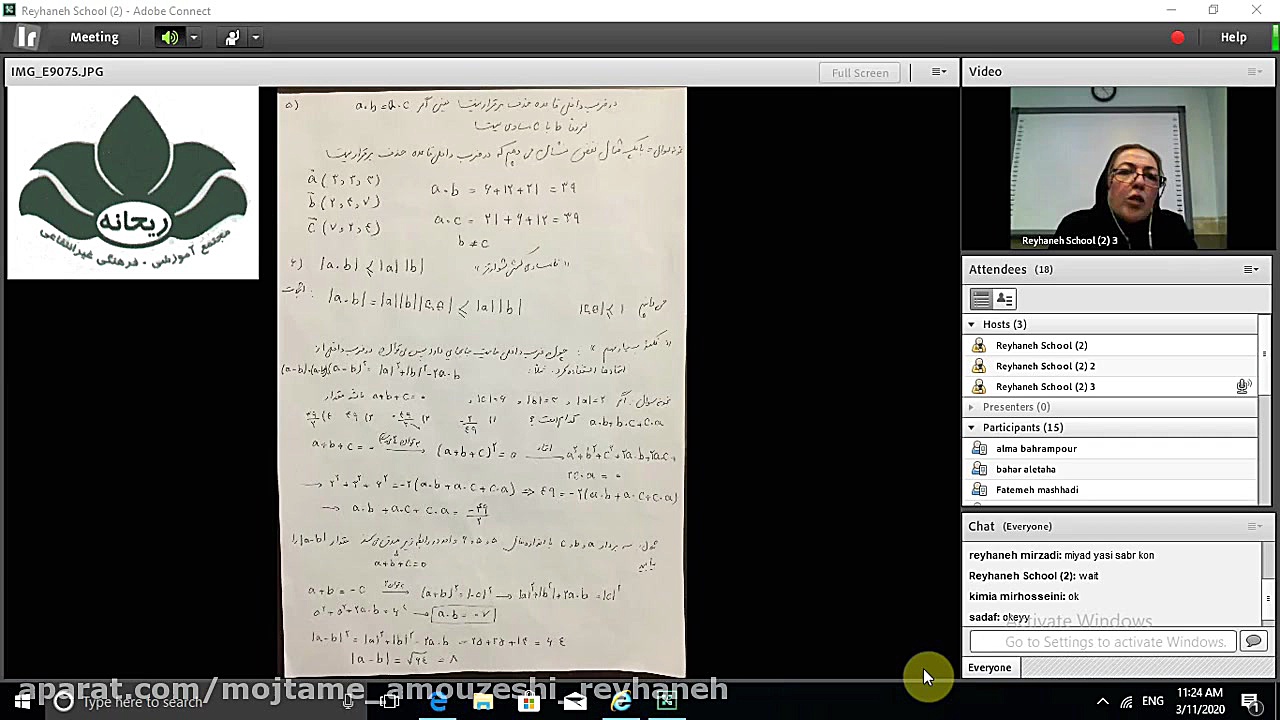Mute the speaker via its dropdown arrow
Viewport: 1280px width, 720px height.
pyautogui.click(x=193, y=38)
